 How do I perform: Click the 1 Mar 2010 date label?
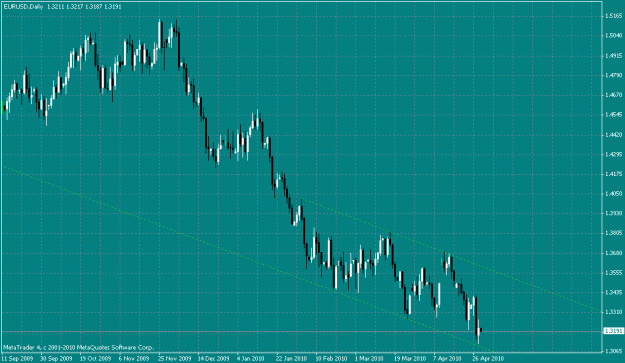tap(369, 359)
